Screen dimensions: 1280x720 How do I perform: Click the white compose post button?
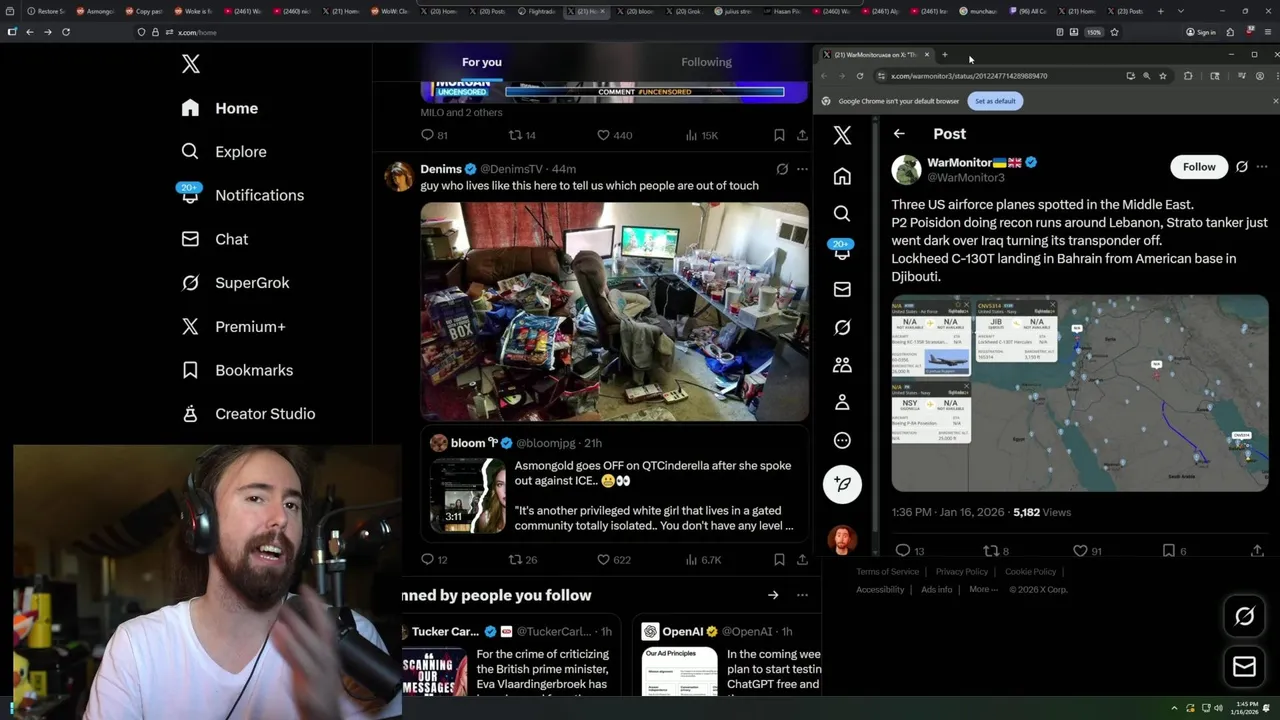coord(842,484)
